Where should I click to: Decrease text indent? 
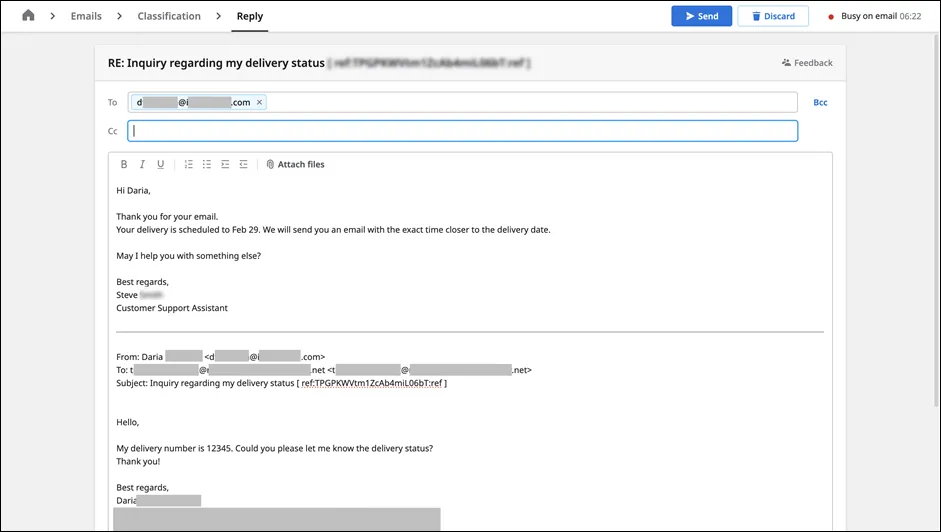click(243, 164)
